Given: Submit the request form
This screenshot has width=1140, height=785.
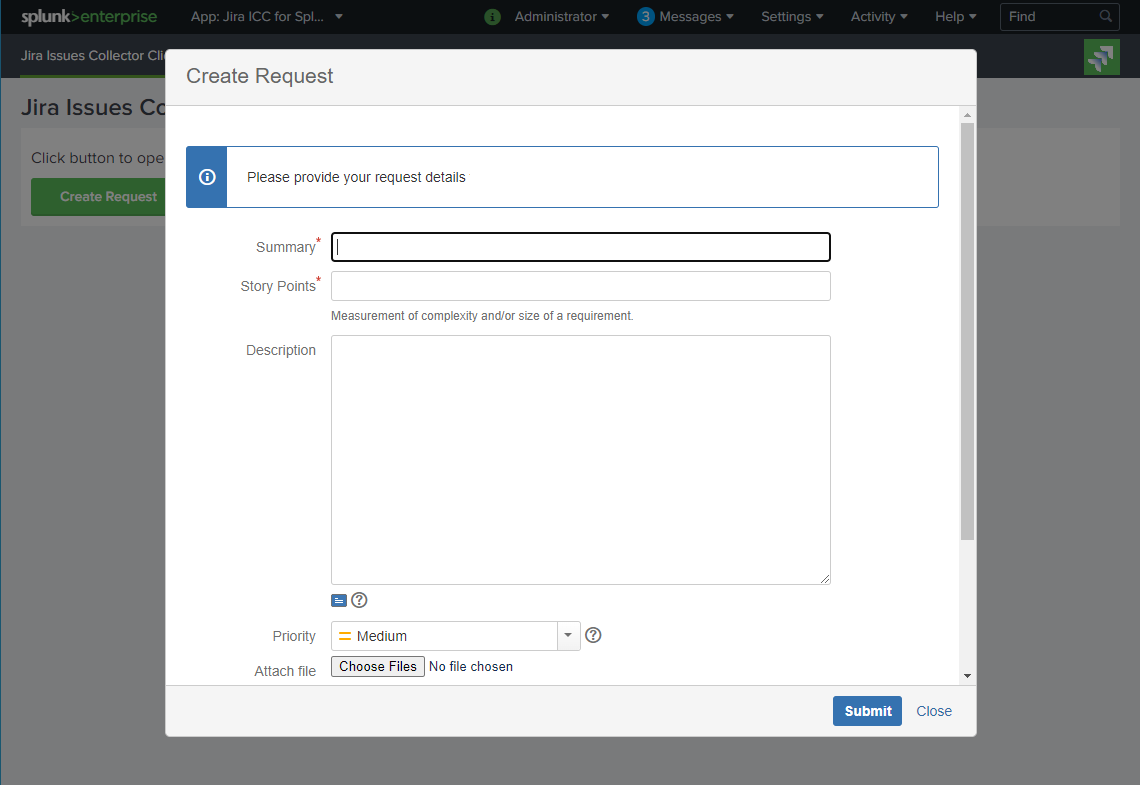Looking at the screenshot, I should (867, 711).
